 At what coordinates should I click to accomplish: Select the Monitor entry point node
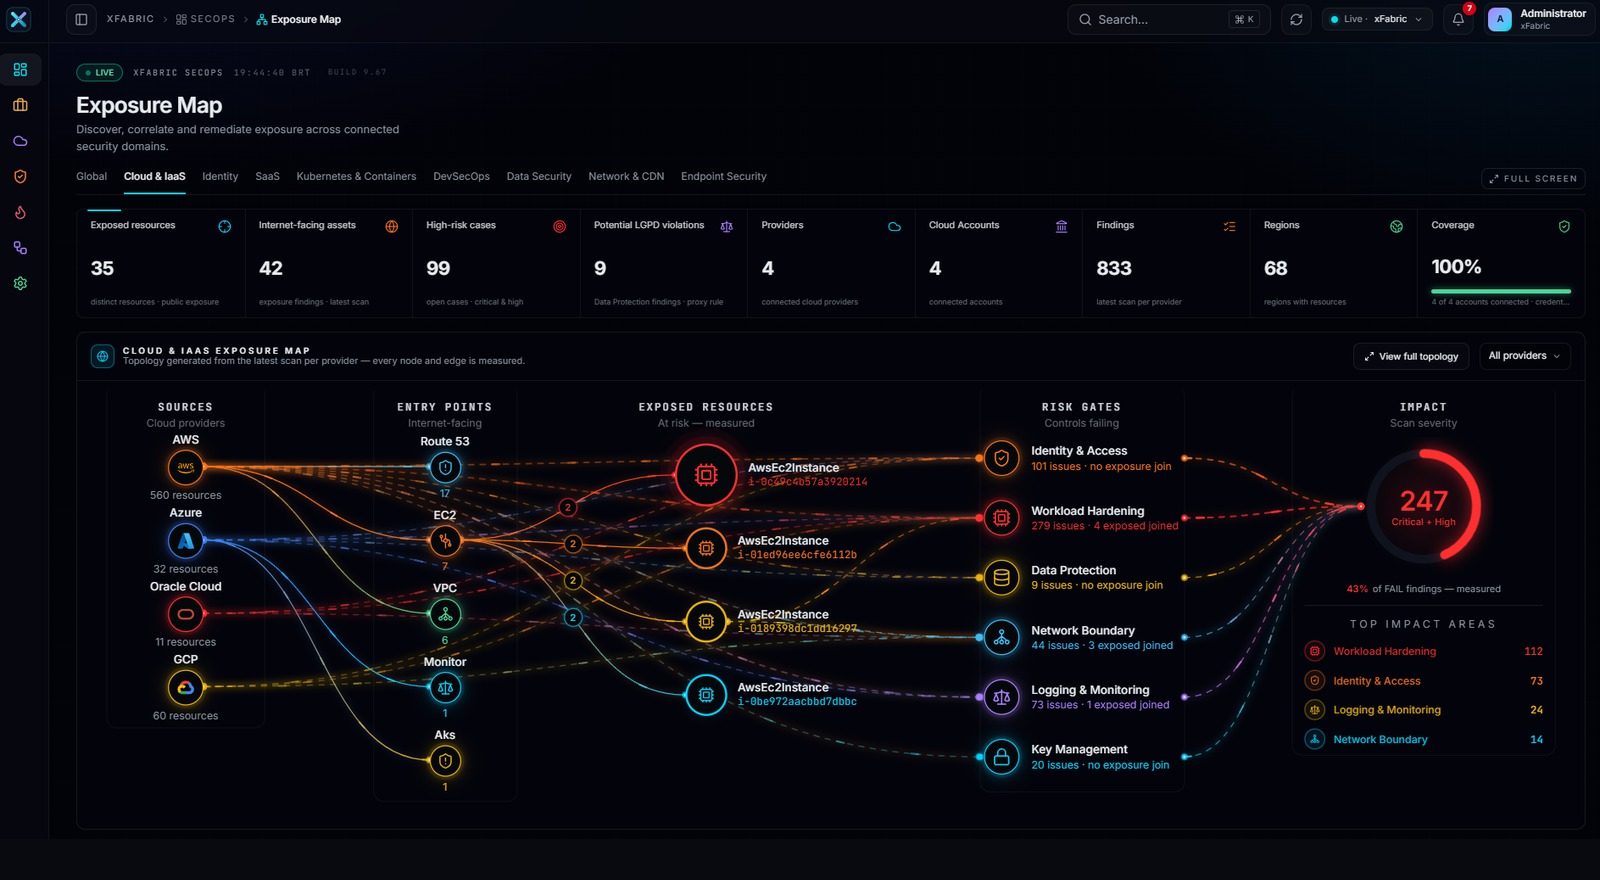pyautogui.click(x=445, y=688)
